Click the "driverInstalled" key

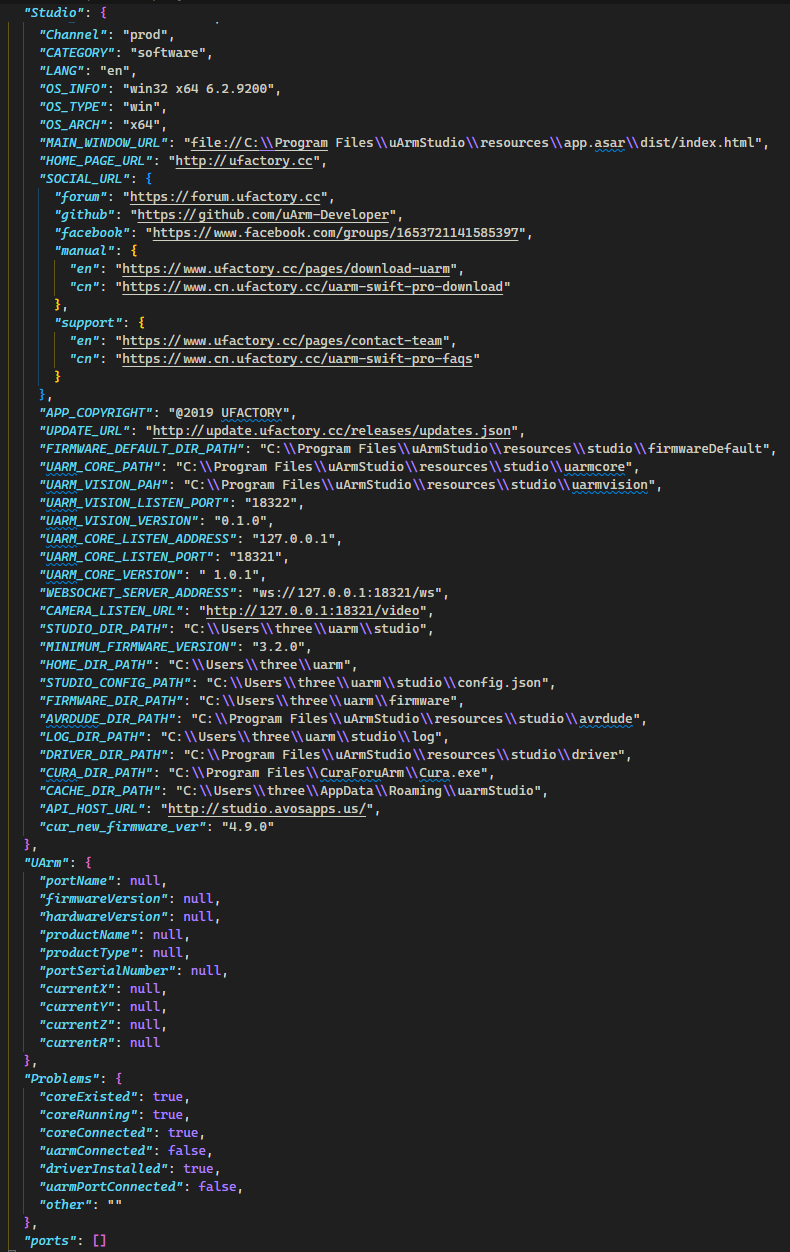pyautogui.click(x=102, y=1168)
